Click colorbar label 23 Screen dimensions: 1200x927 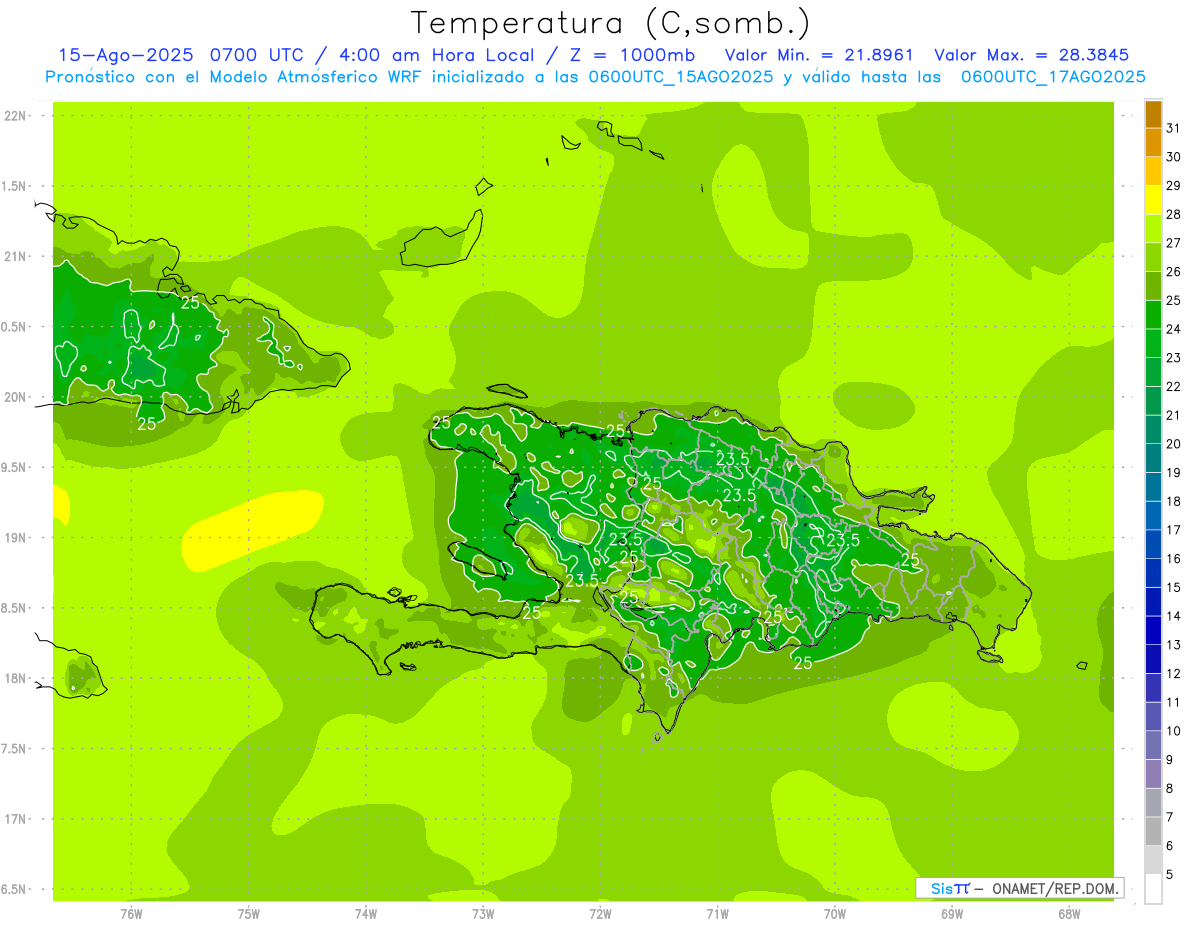(1173, 357)
